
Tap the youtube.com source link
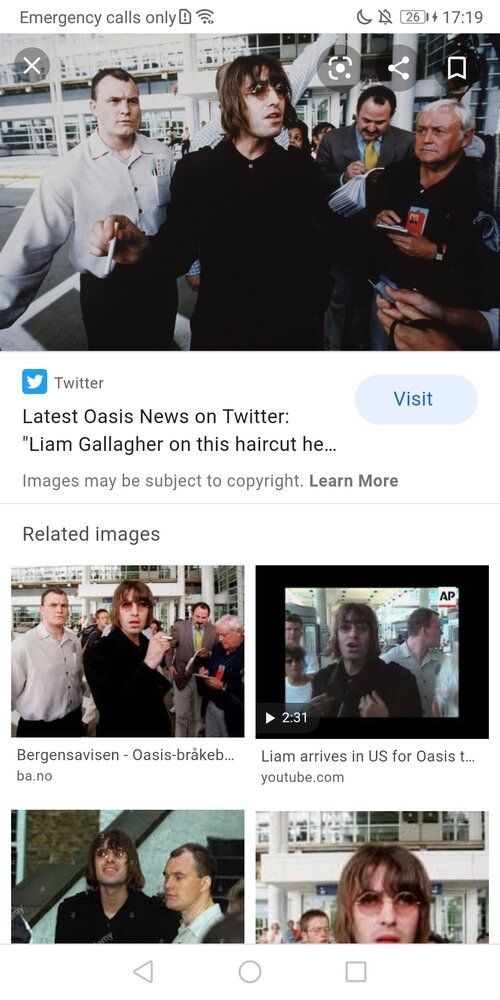302,777
